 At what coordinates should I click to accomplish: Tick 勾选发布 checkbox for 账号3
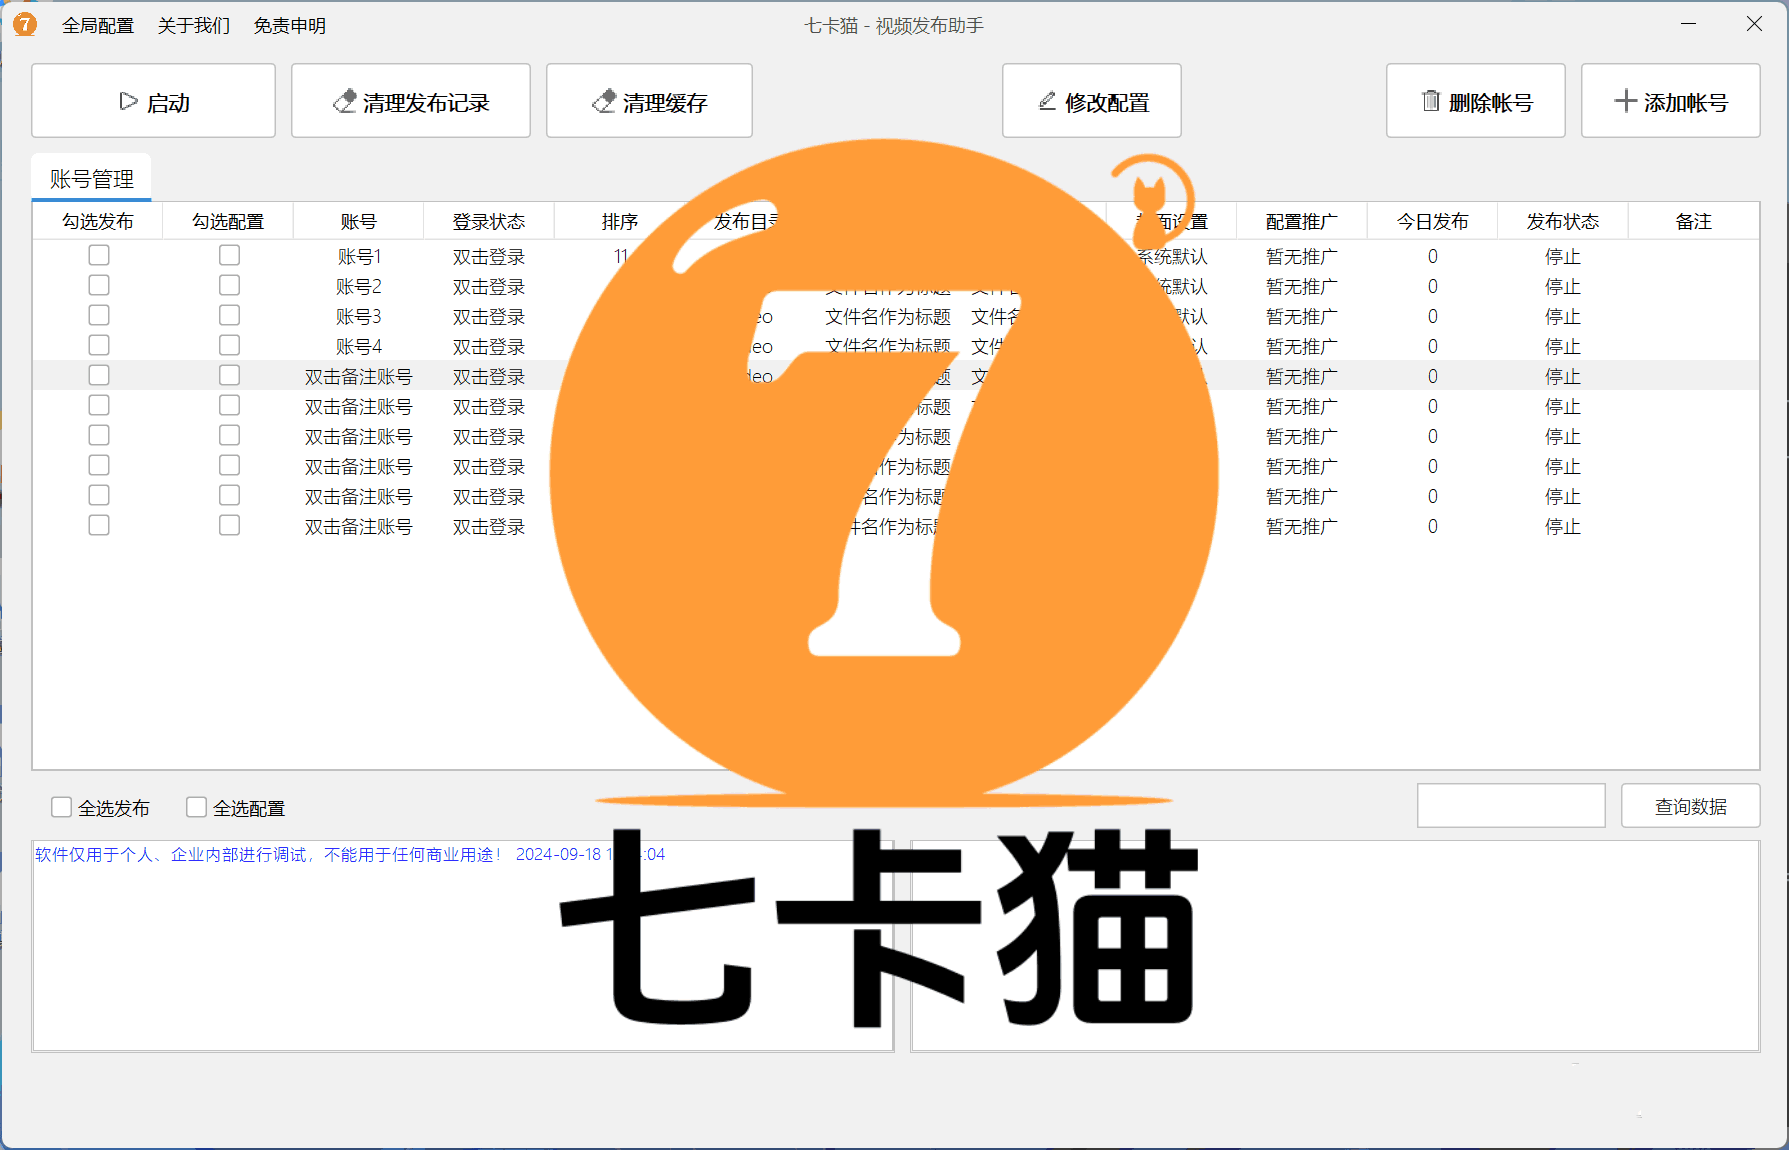99,316
